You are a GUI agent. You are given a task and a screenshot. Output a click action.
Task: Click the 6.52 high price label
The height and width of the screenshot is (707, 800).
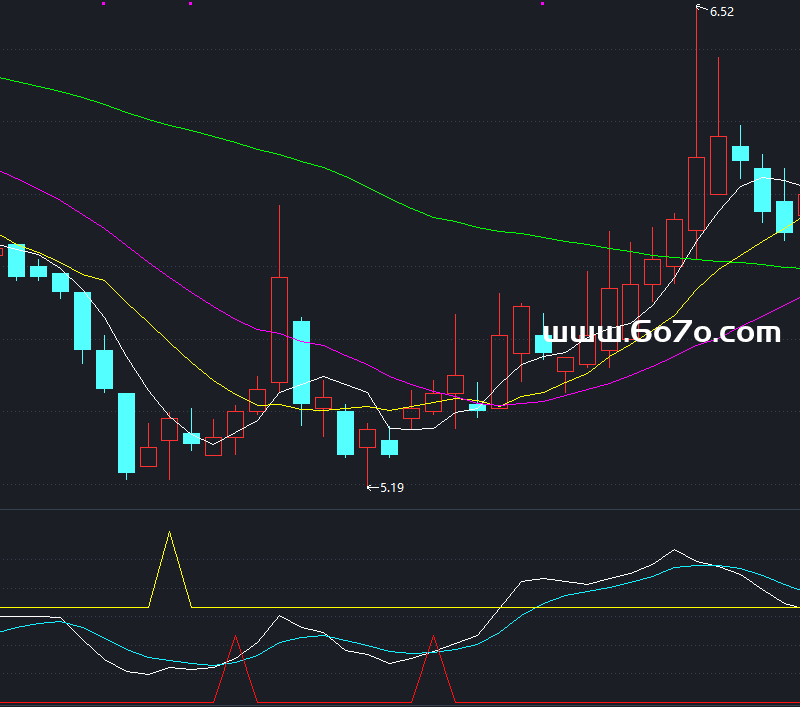coord(721,12)
